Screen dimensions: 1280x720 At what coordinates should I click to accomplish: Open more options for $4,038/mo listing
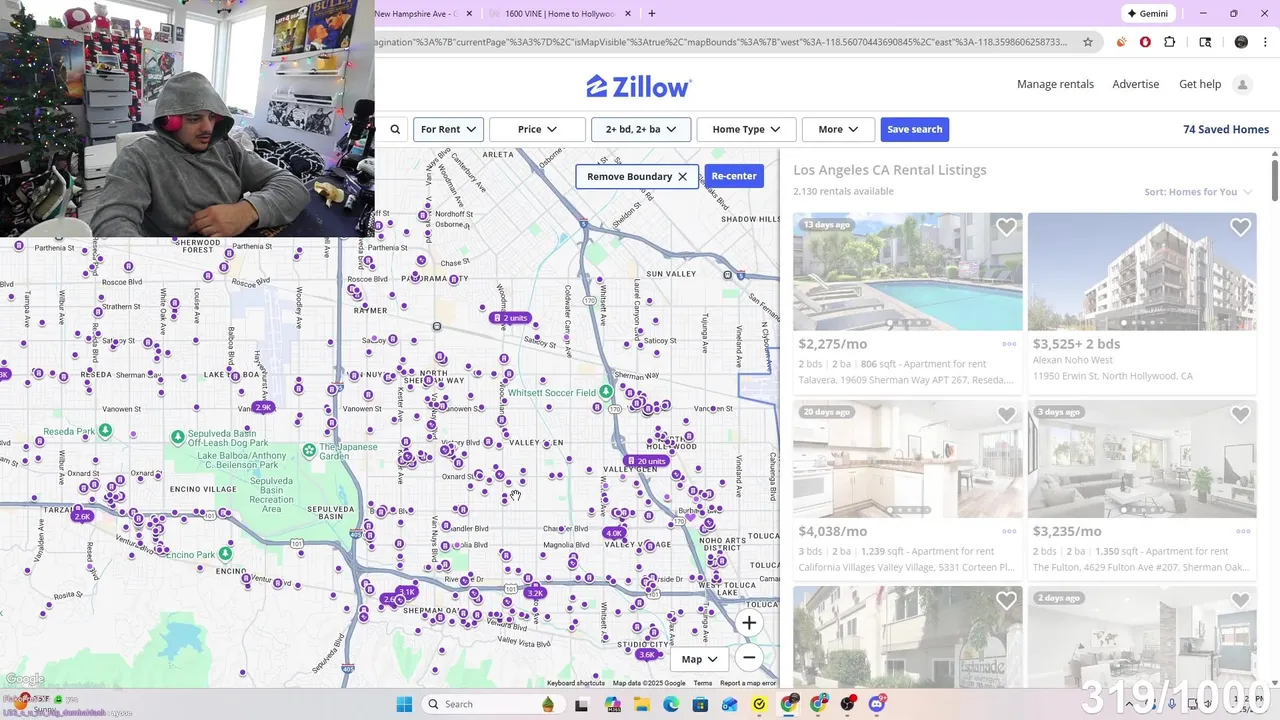[1009, 531]
